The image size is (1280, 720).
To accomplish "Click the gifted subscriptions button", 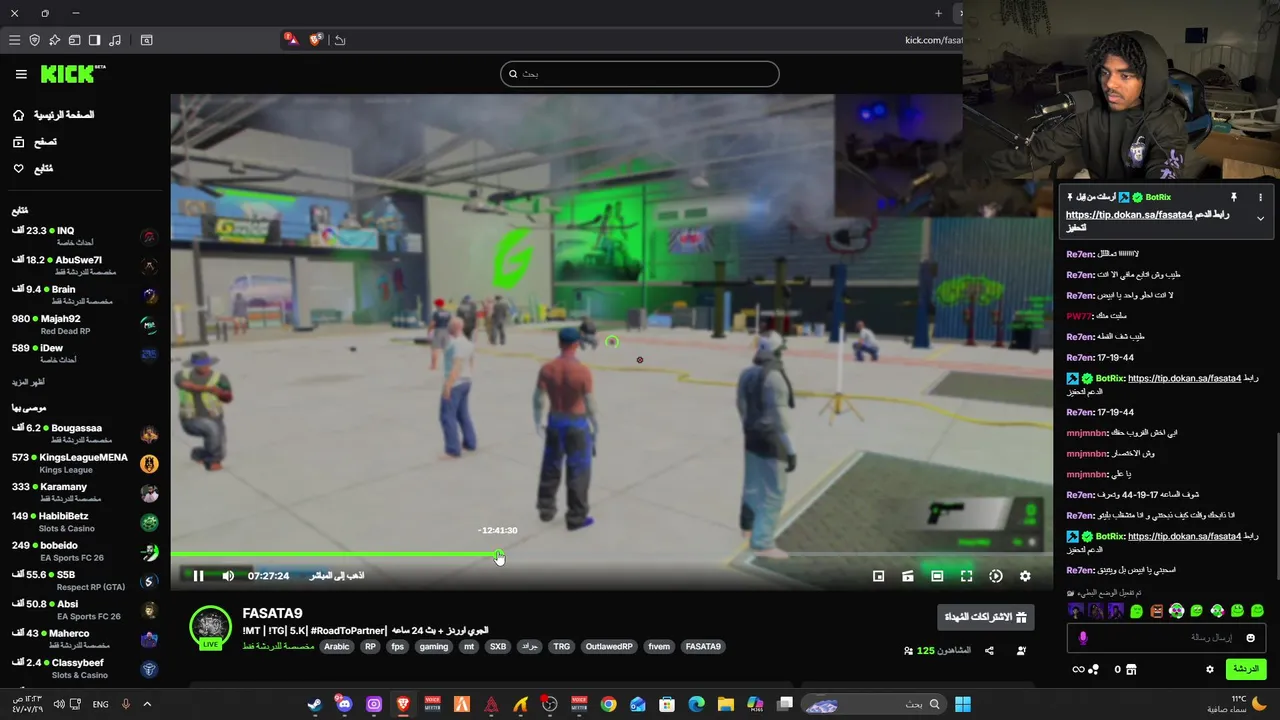I will tap(986, 617).
